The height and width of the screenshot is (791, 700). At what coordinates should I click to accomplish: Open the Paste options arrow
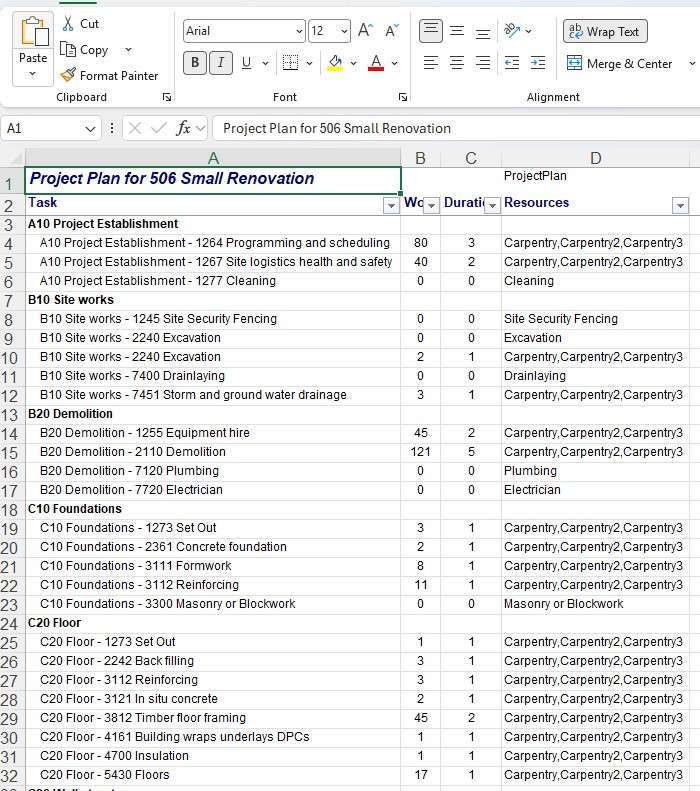pos(33,75)
